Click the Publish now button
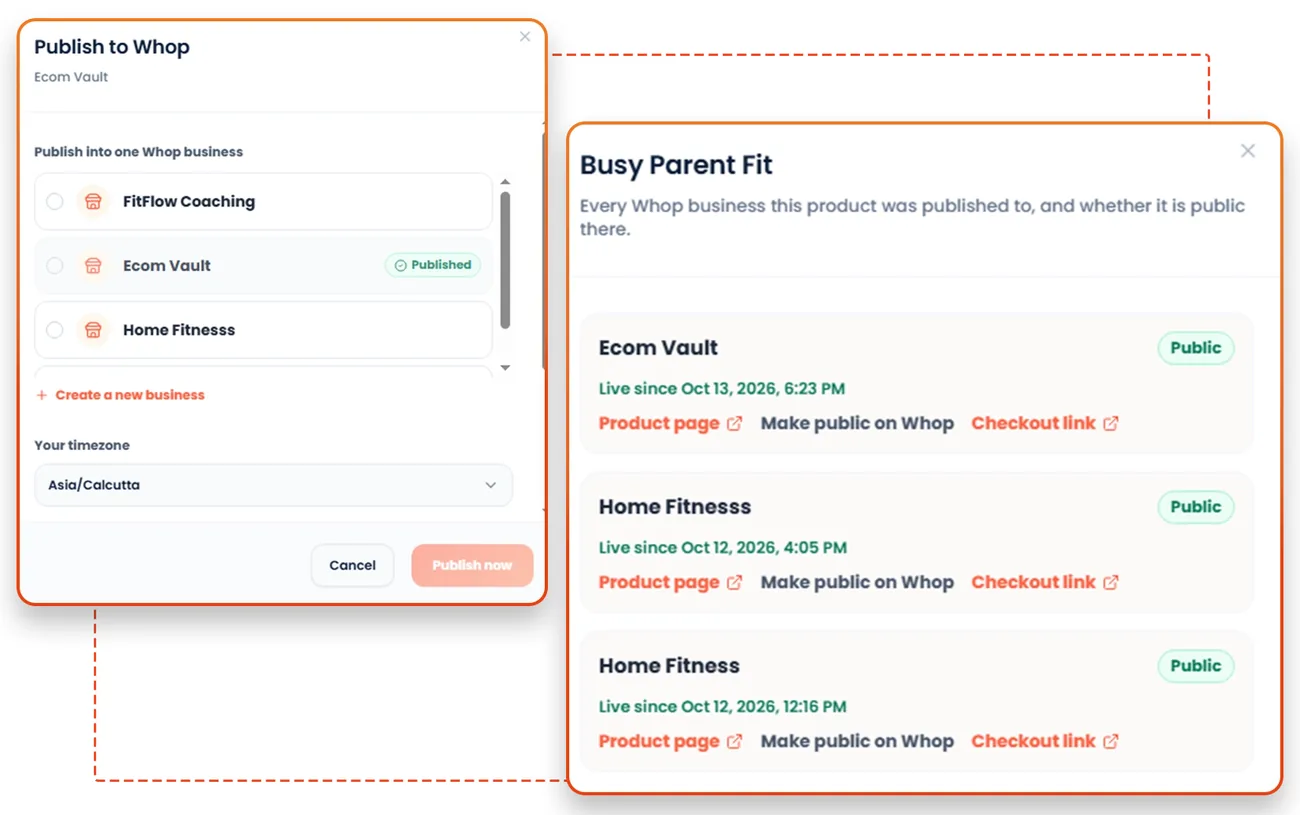The width and height of the screenshot is (1300, 815). point(472,565)
